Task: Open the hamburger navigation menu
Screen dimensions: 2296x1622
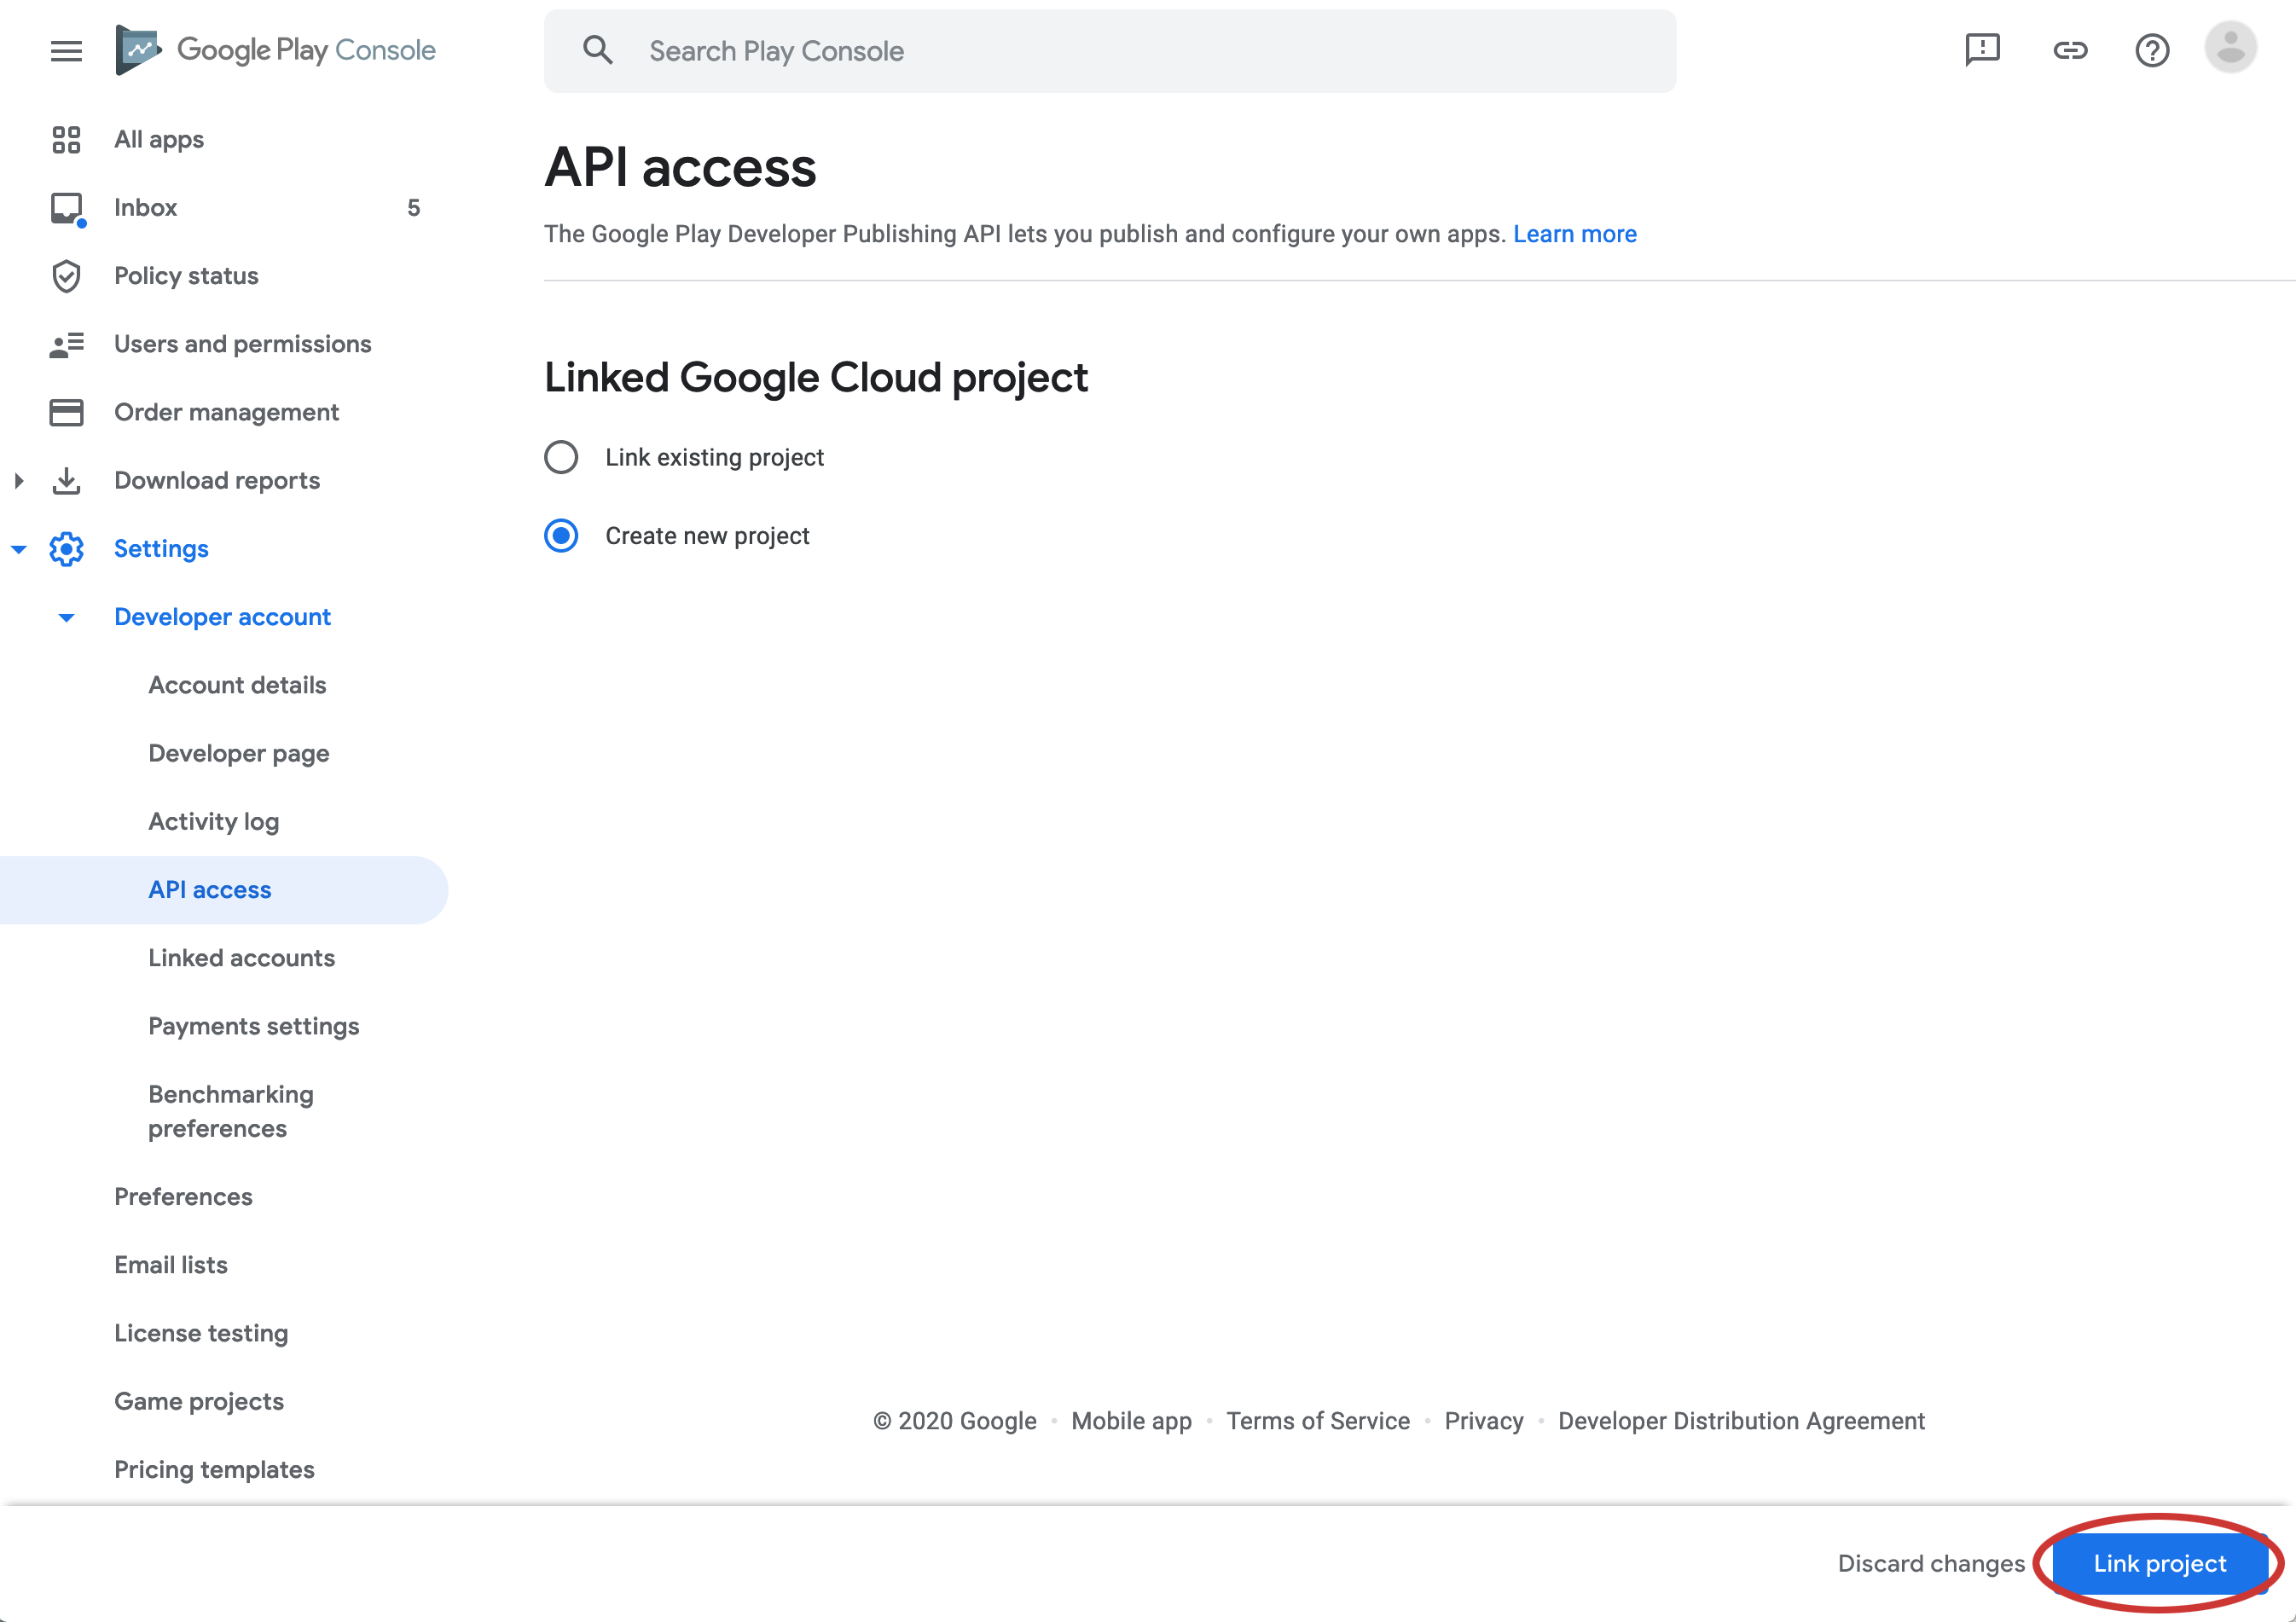Action: point(66,50)
